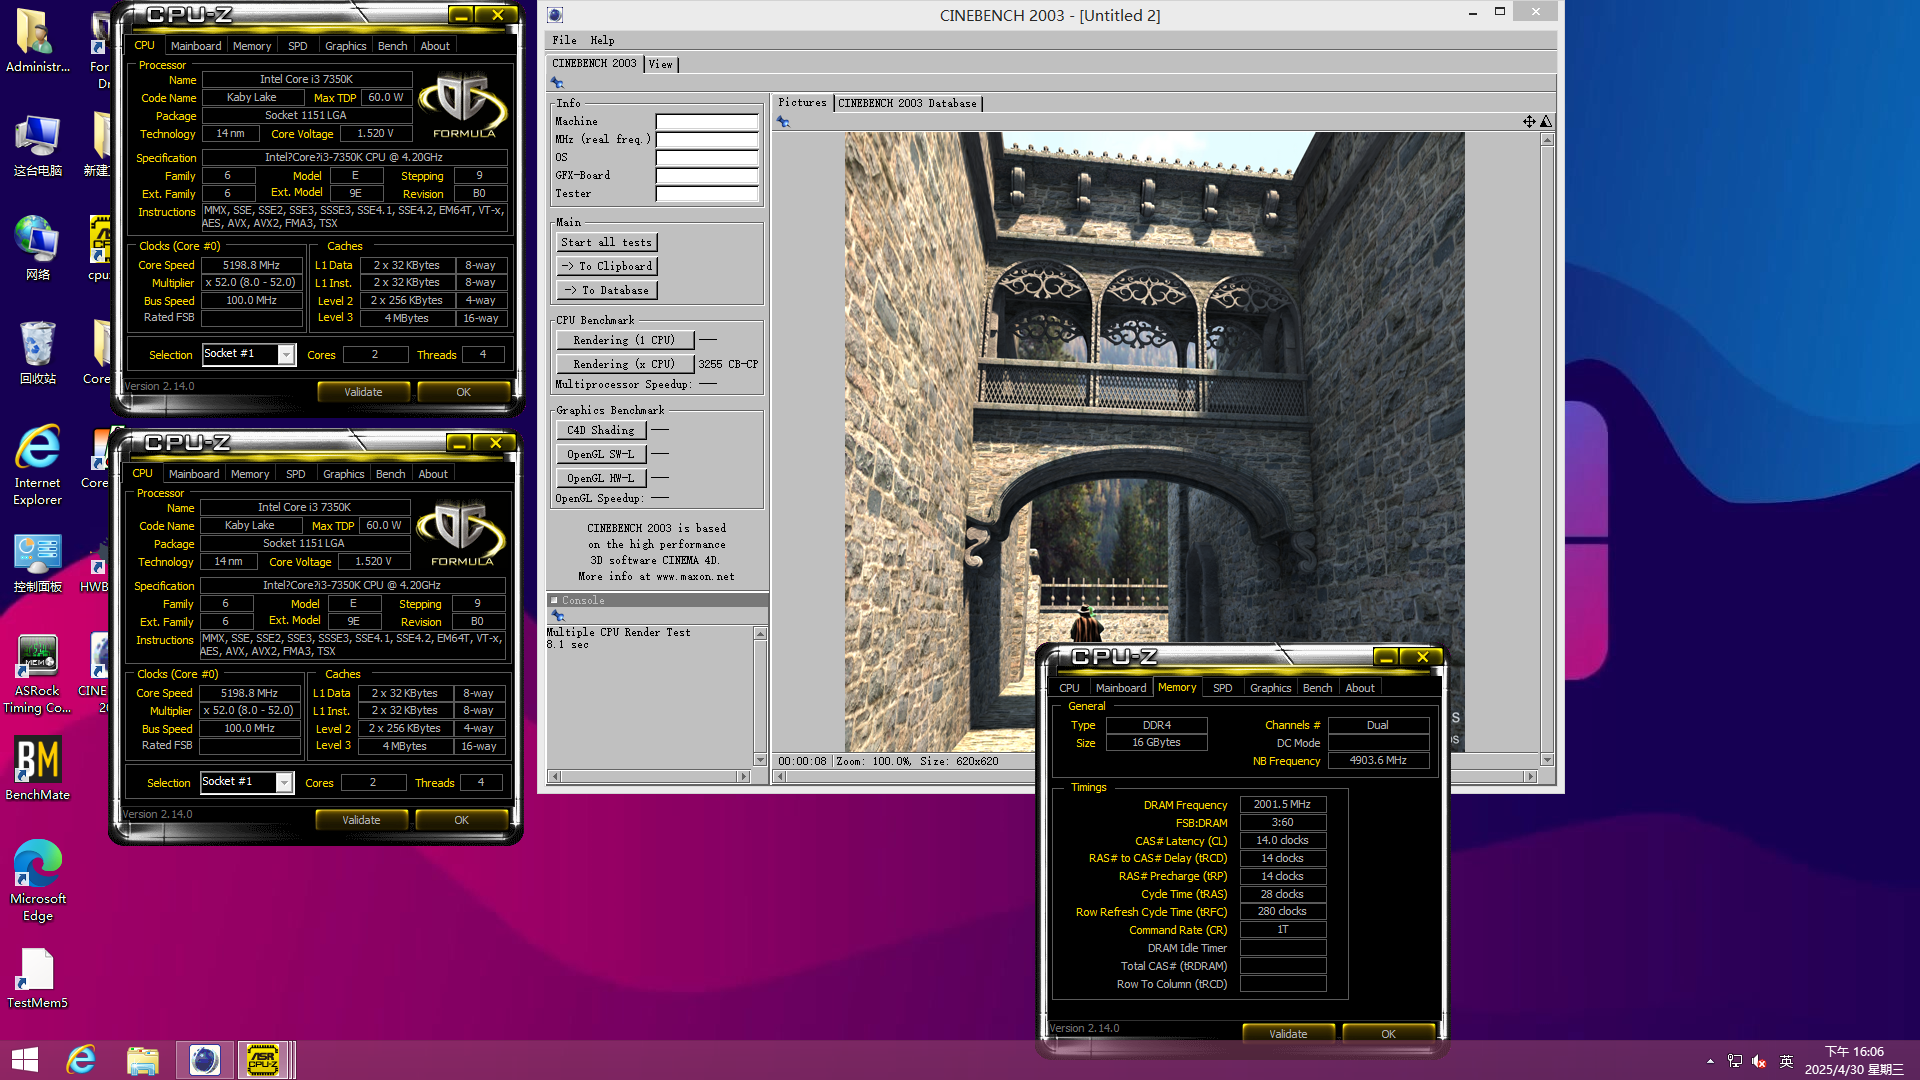Click picture viewer vertical scrollbar down arrow
The height and width of the screenshot is (1080, 1920).
[1547, 760]
